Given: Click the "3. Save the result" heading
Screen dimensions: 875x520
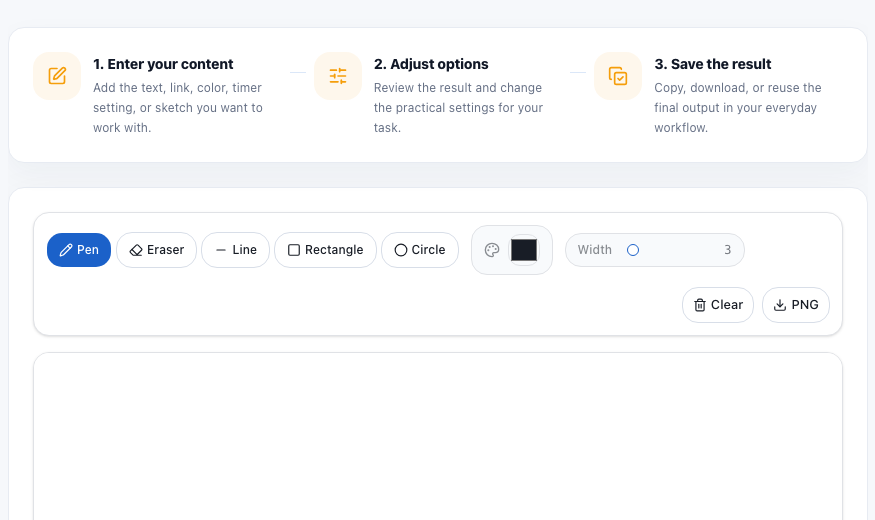Looking at the screenshot, I should (x=713, y=64).
